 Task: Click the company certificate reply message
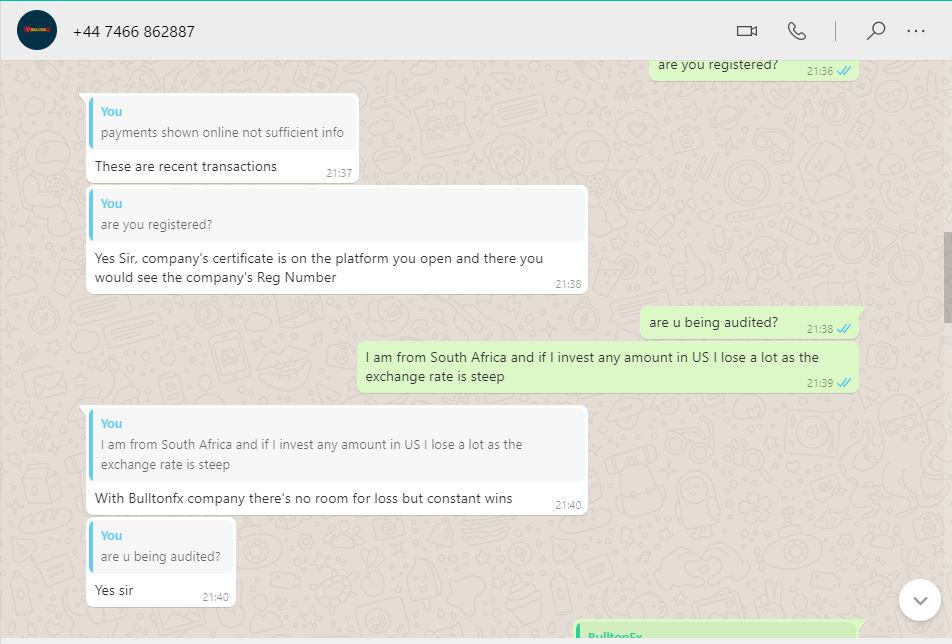click(318, 268)
